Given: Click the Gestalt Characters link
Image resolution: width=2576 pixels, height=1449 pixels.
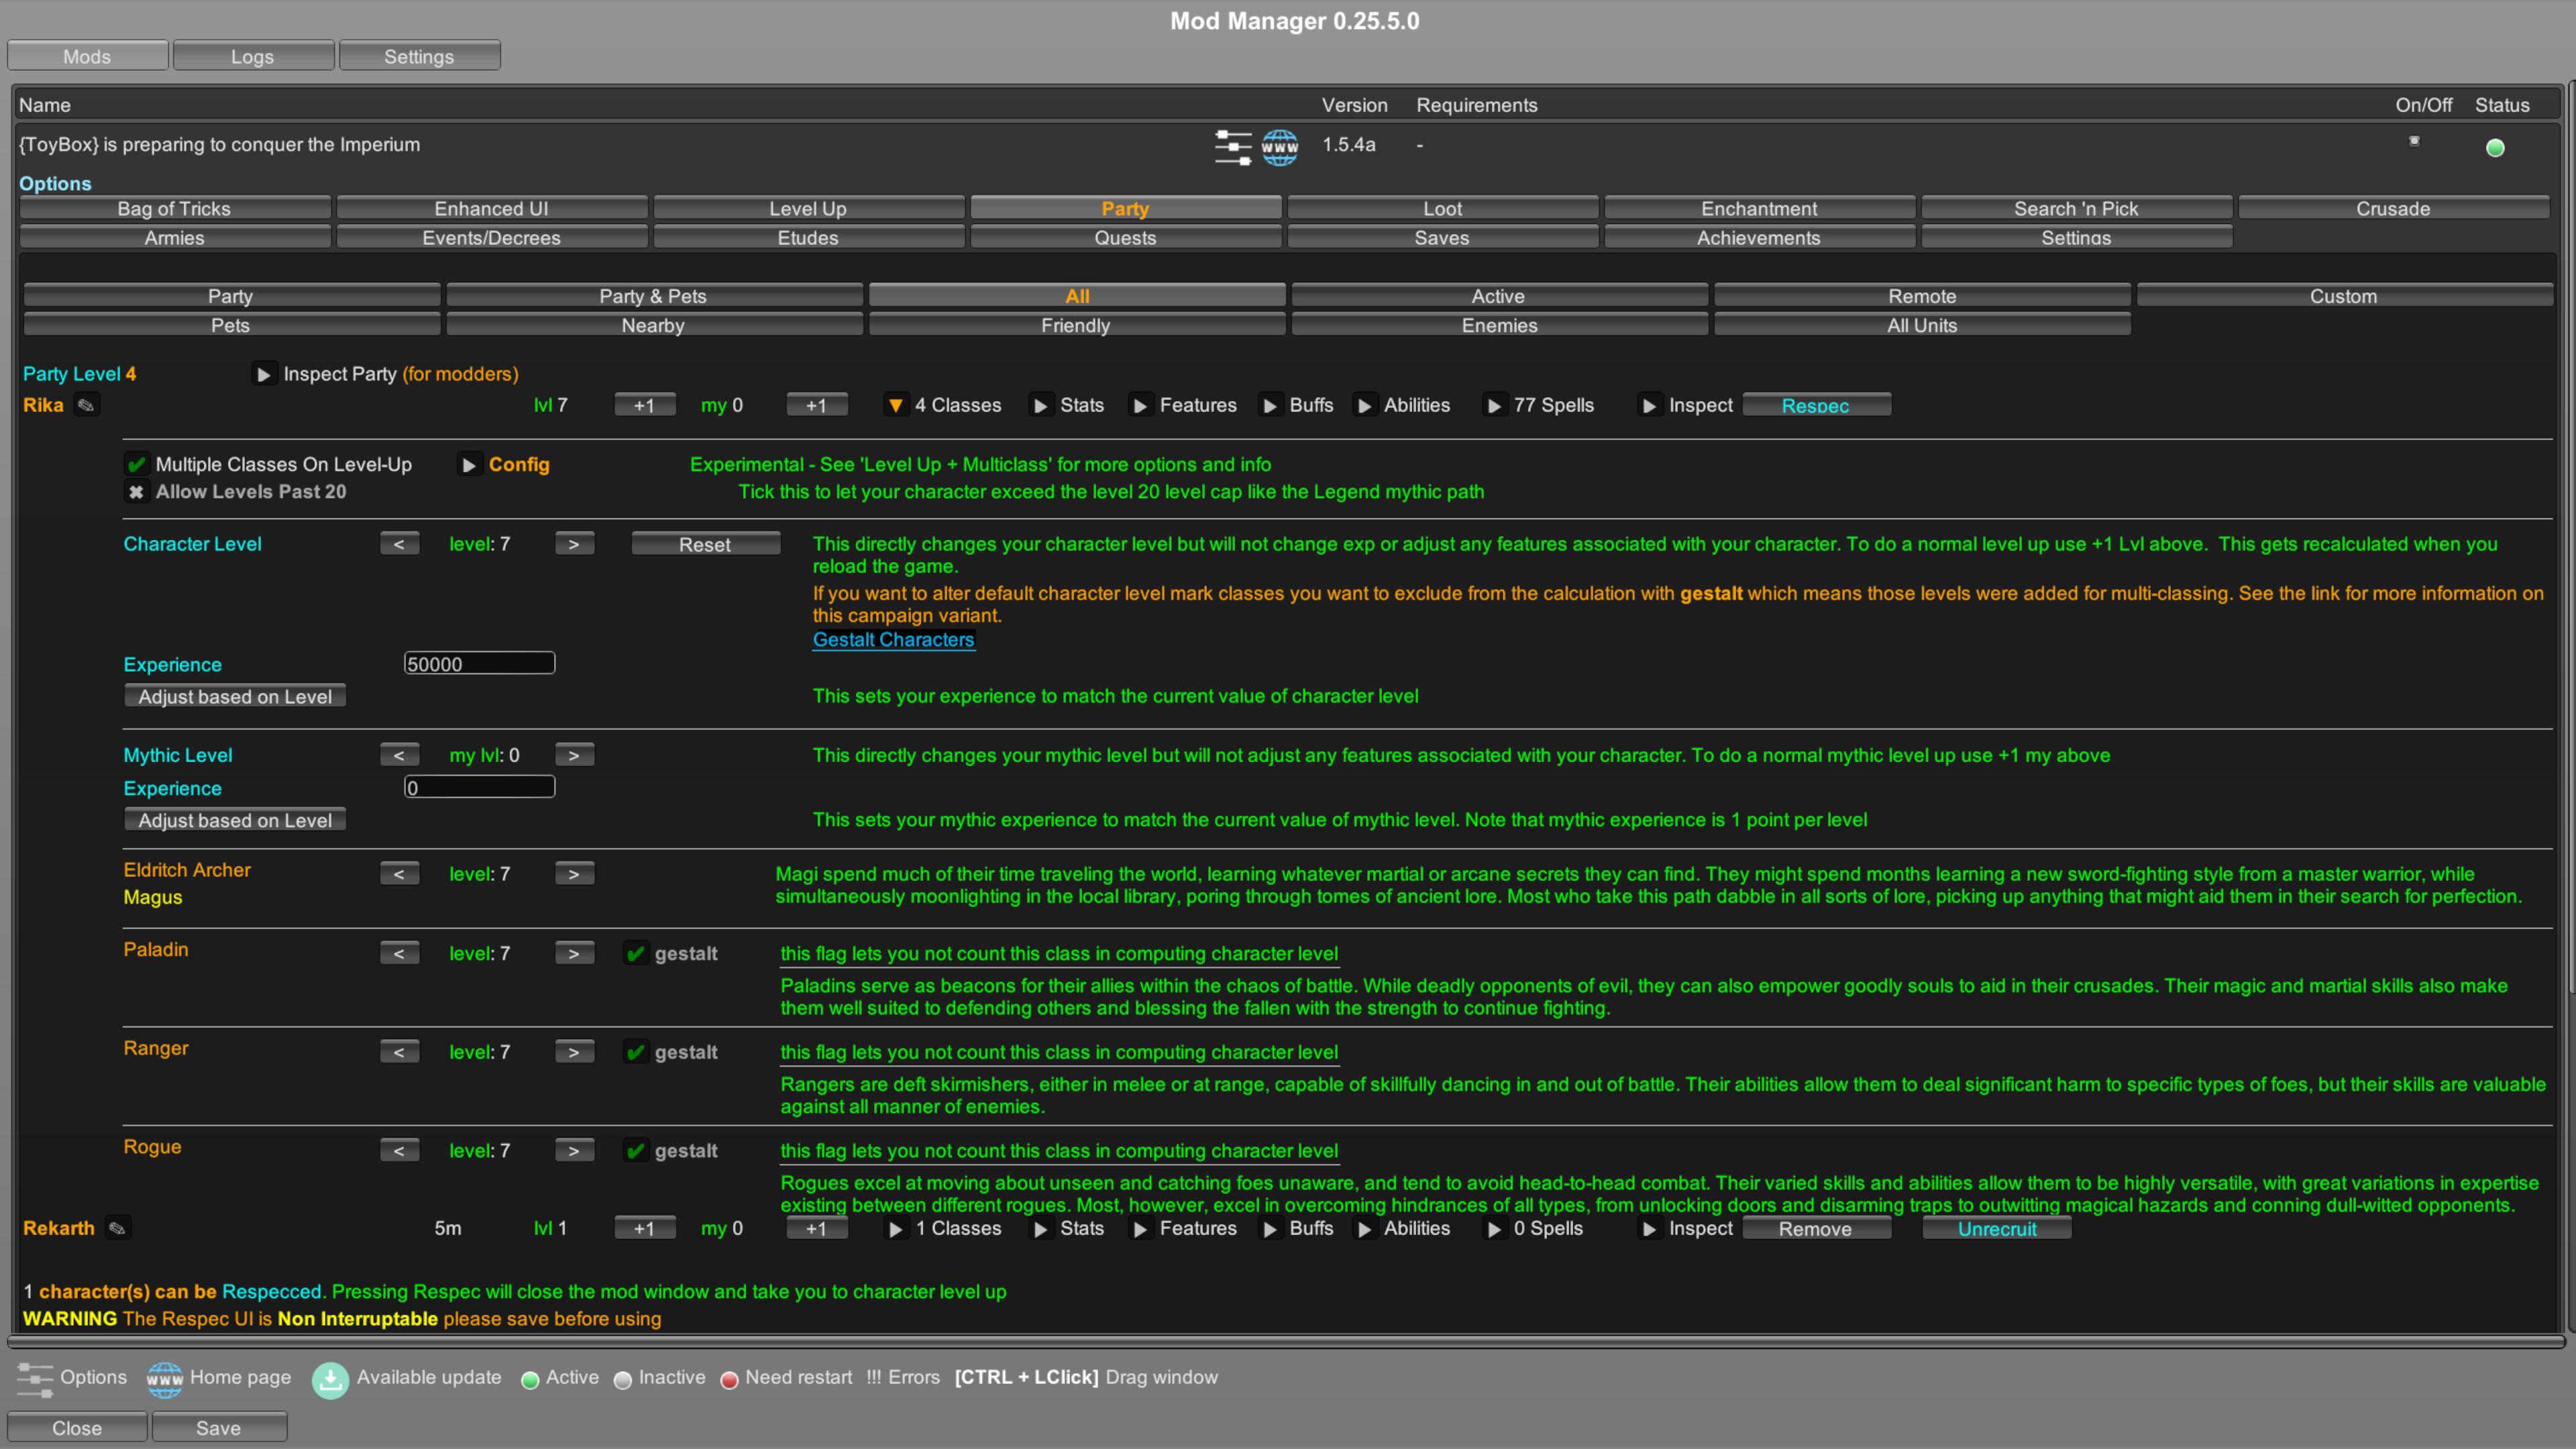Looking at the screenshot, I should [893, 640].
